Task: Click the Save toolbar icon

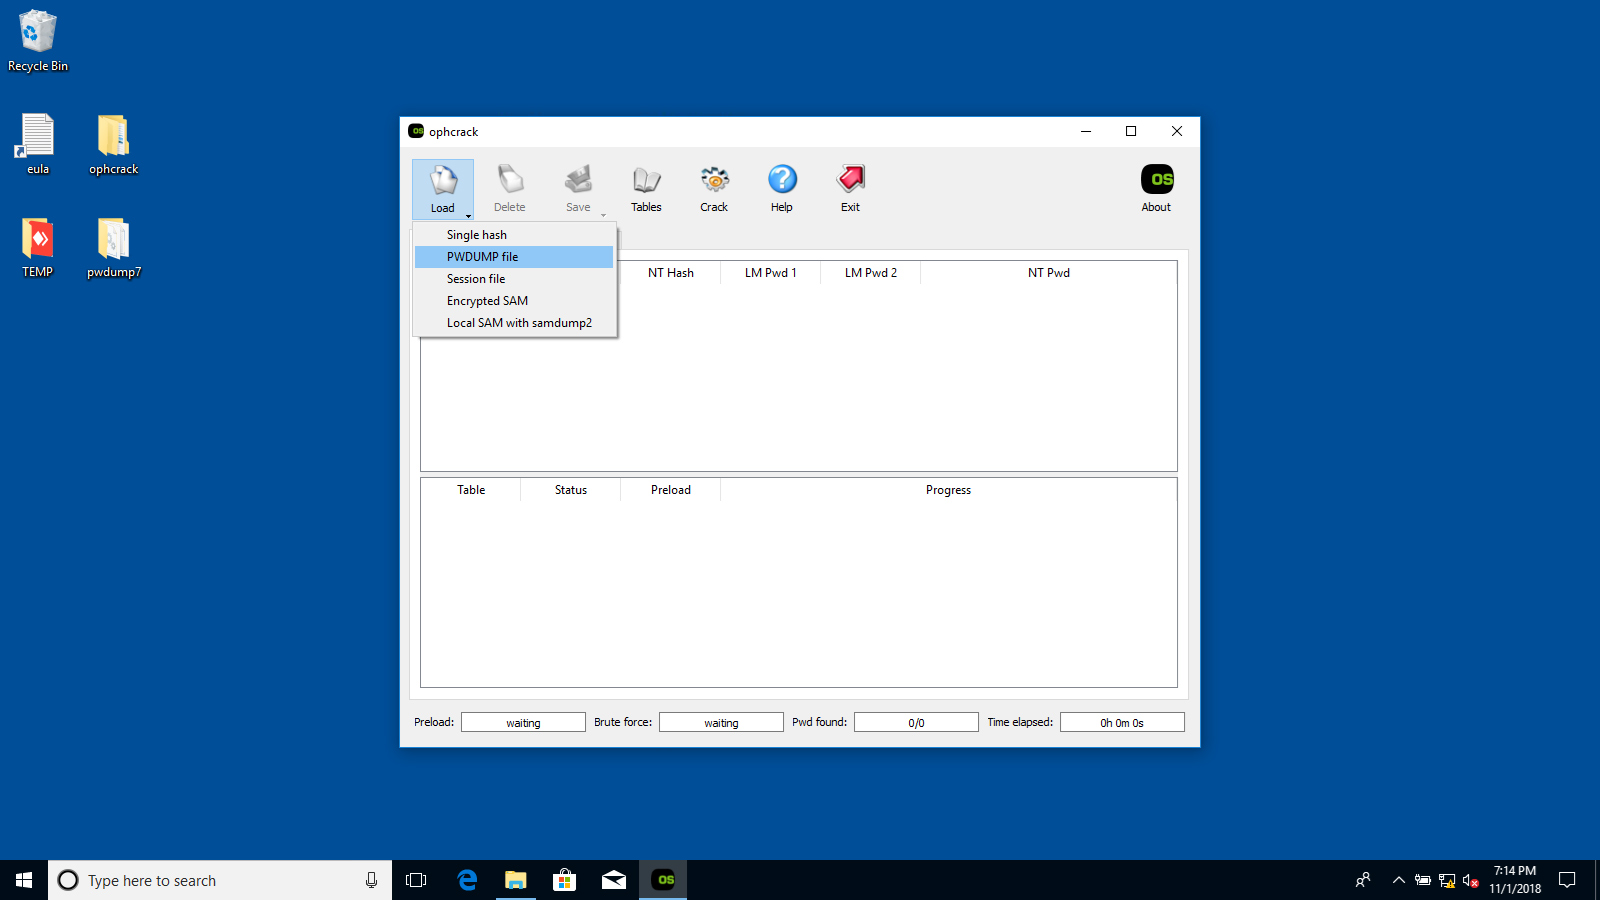Action: click(x=578, y=189)
